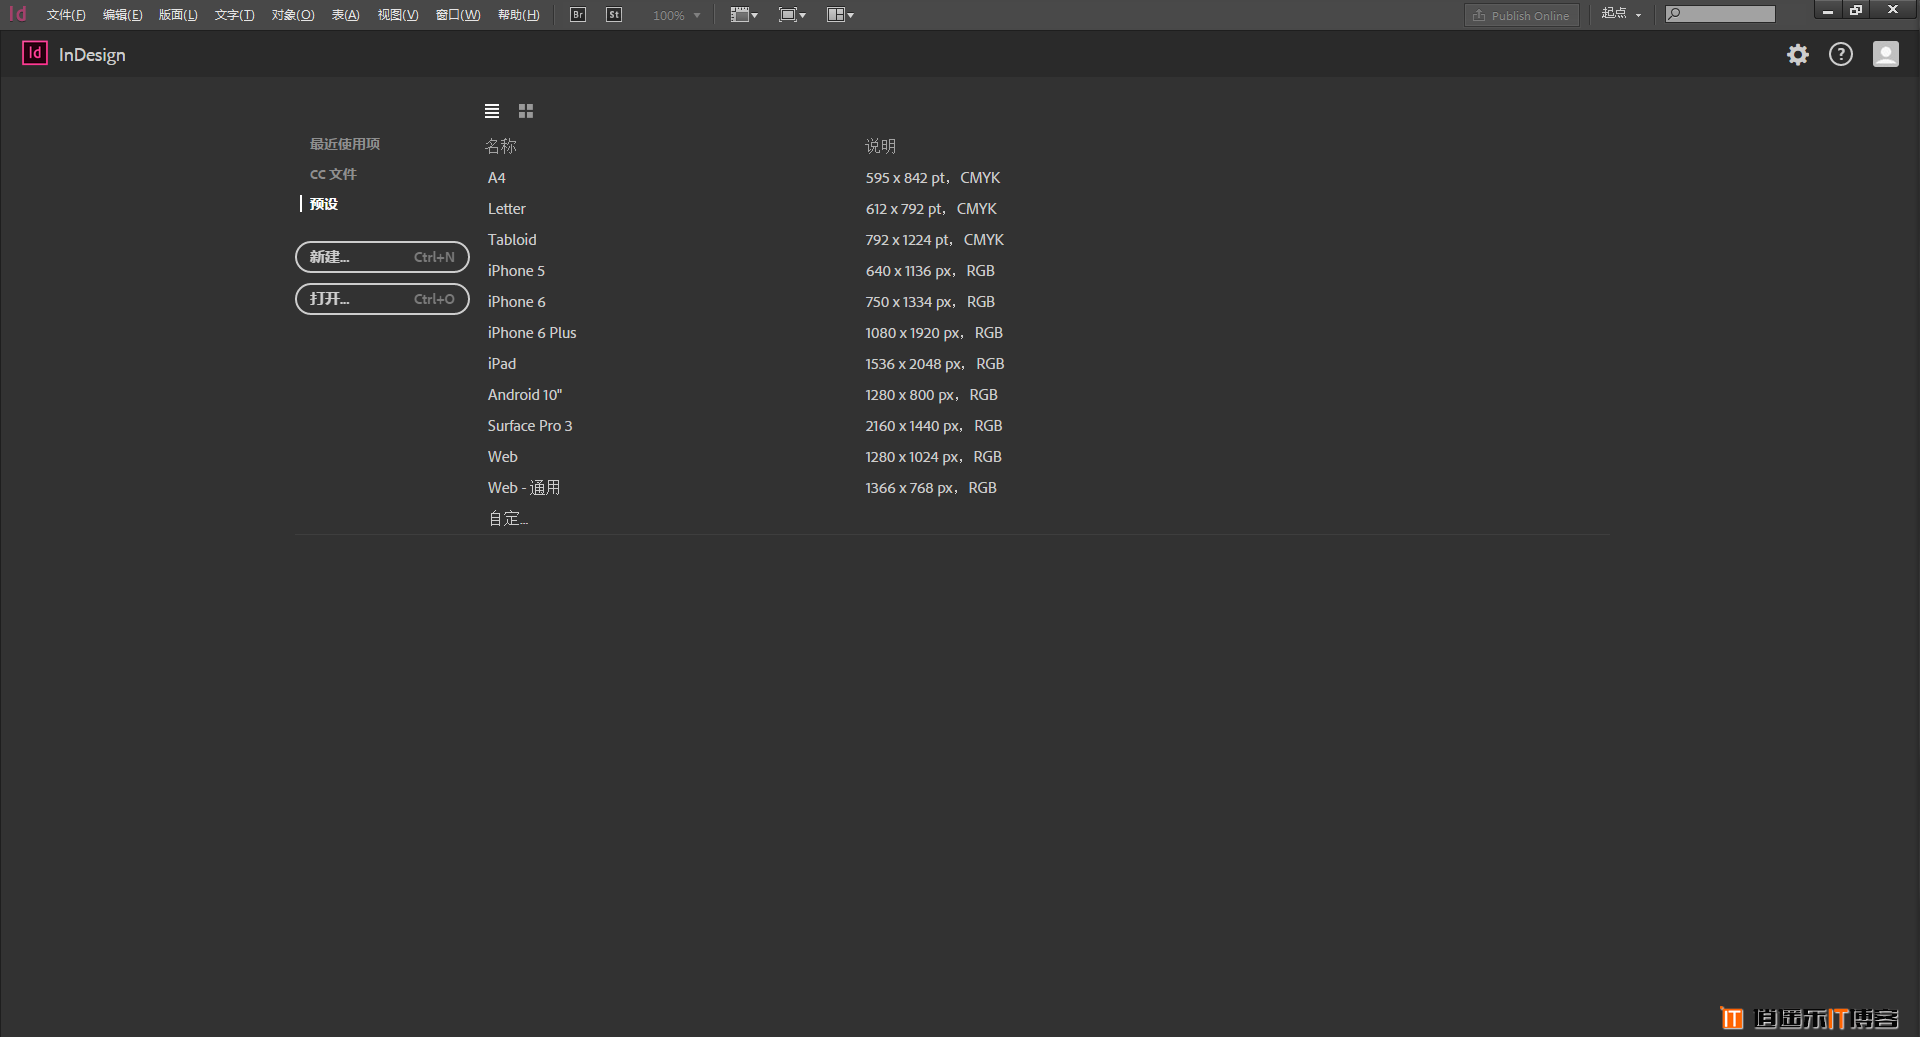This screenshot has width=1920, height=1037.
Task: Open the 起点 workspace switcher dropdown
Action: click(x=1621, y=14)
